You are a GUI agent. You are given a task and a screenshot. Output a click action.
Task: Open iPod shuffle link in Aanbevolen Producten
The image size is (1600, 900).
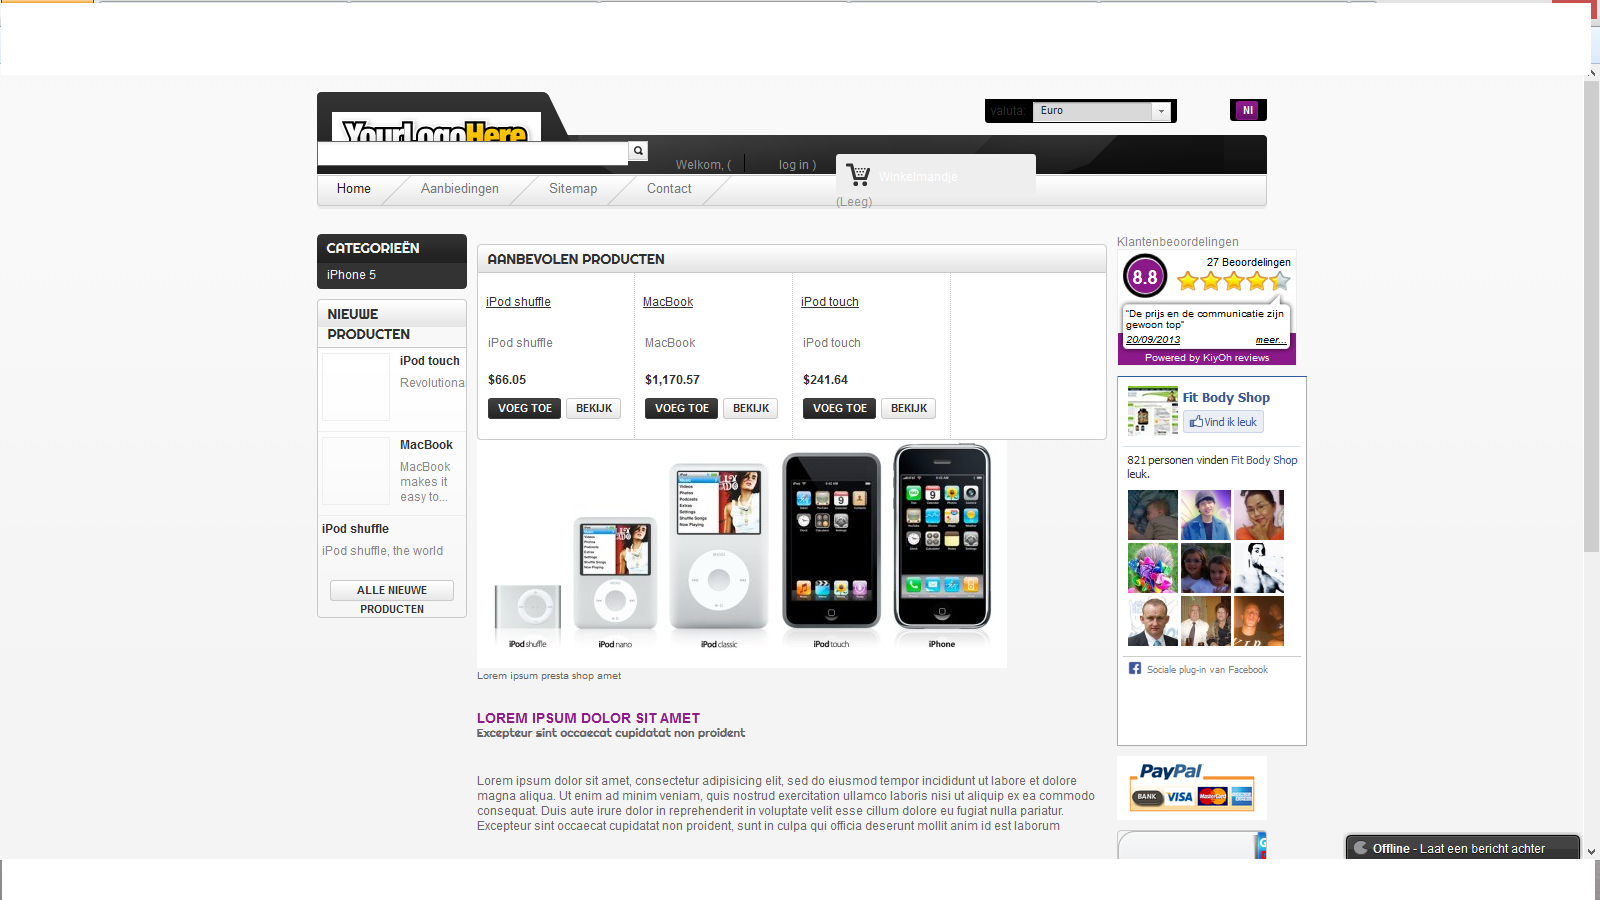click(x=518, y=302)
